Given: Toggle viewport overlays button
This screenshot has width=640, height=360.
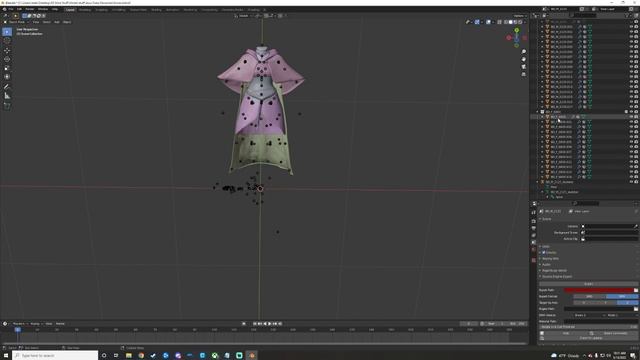Looking at the screenshot, I should (x=489, y=22).
